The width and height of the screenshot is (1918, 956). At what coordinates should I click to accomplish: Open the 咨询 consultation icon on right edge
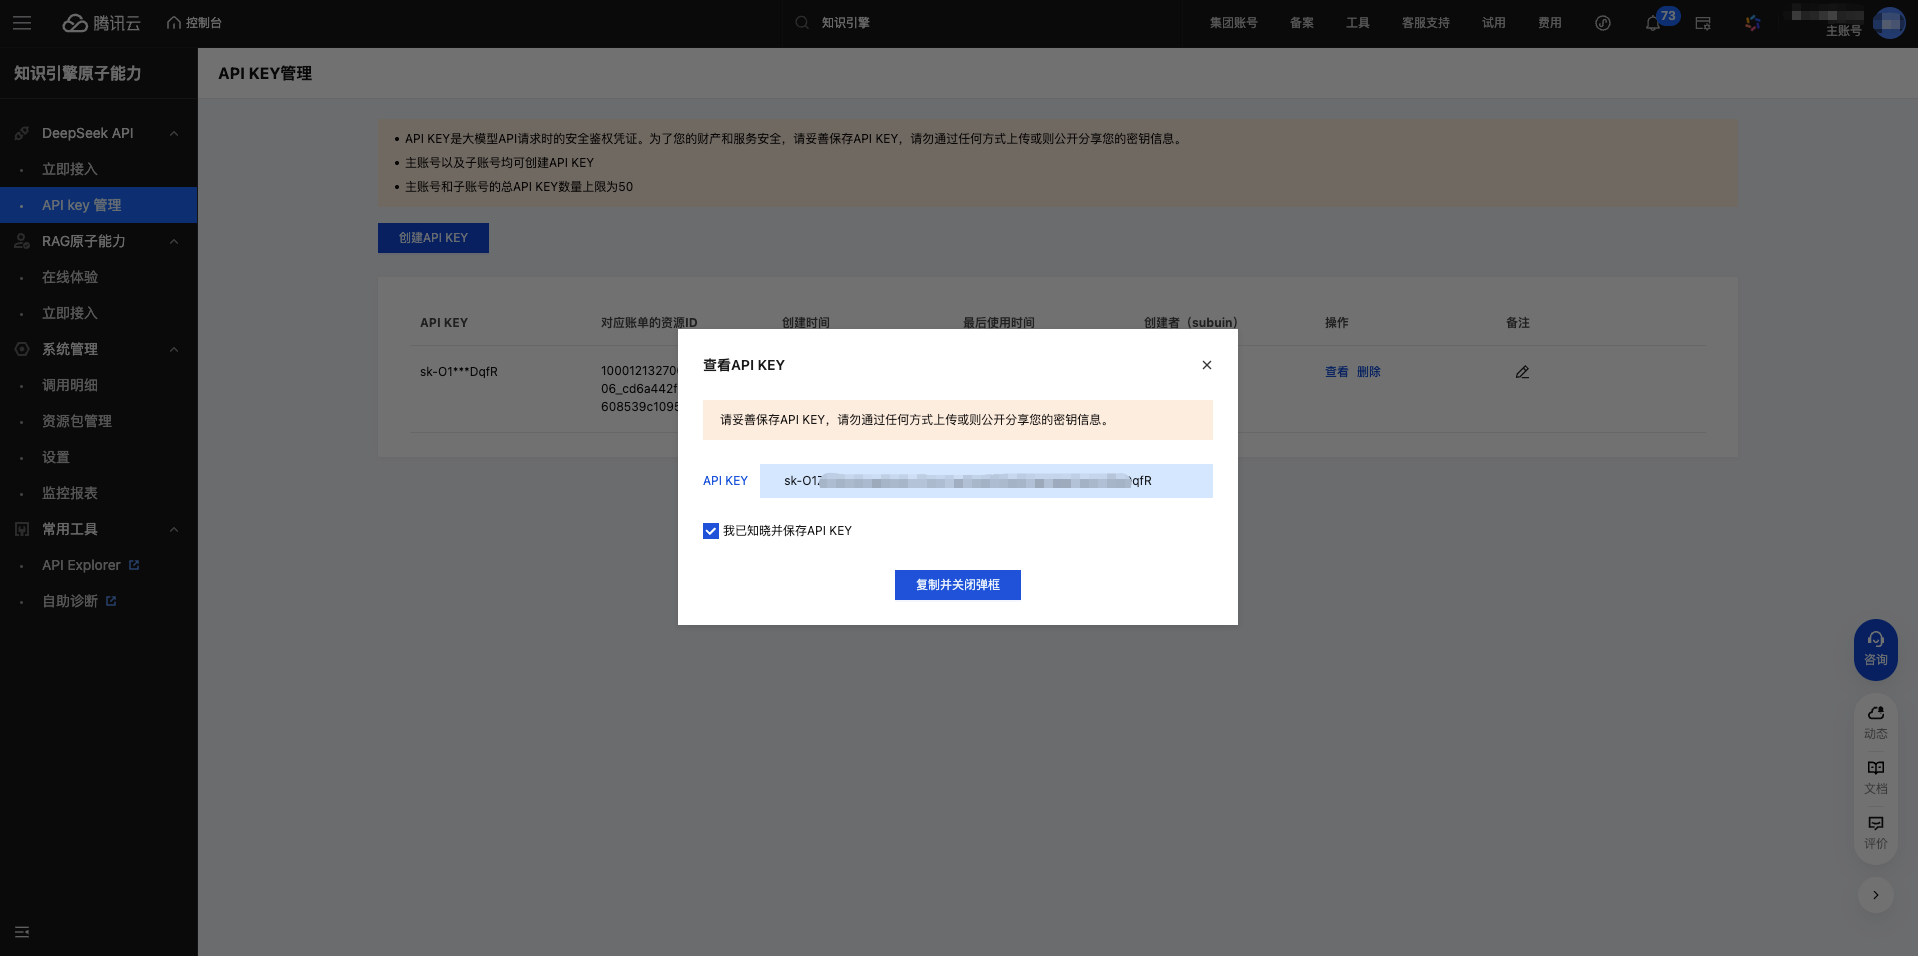click(1875, 649)
